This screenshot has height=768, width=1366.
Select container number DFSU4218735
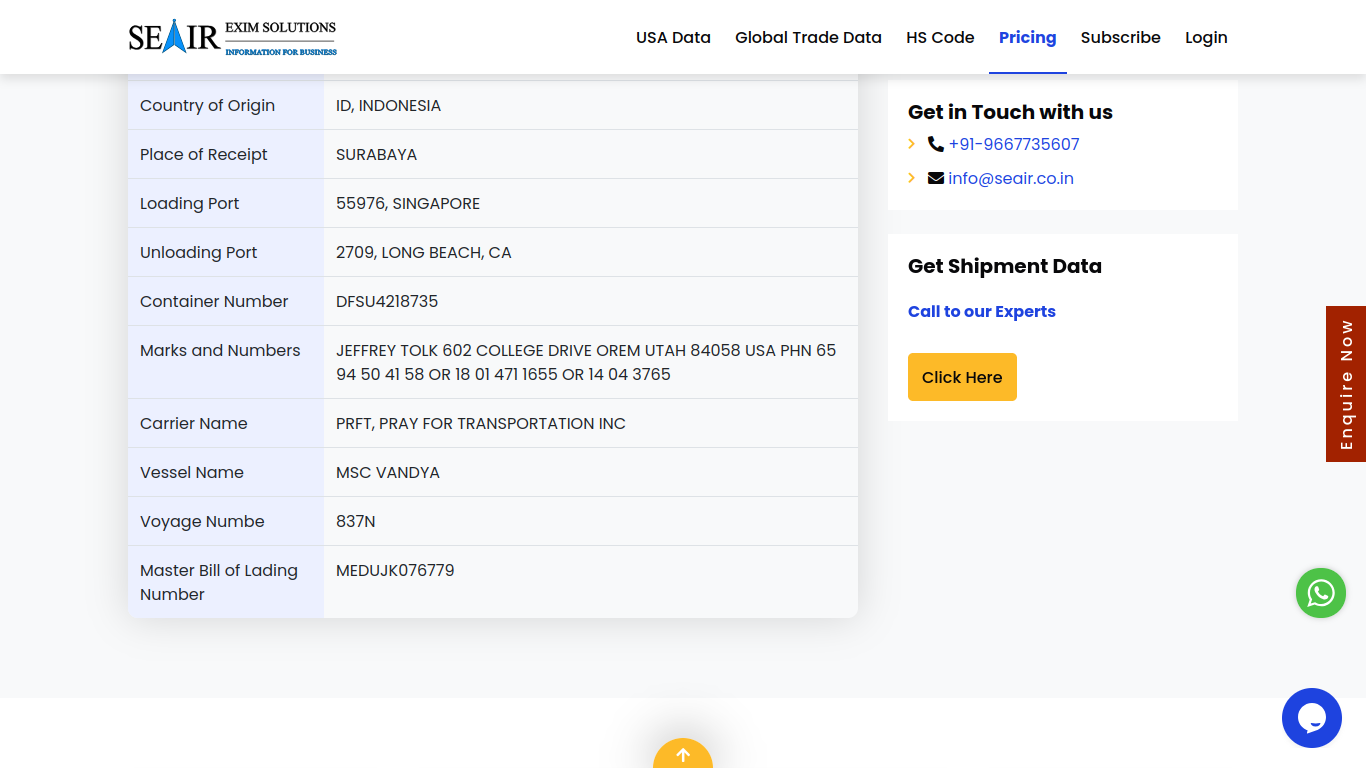pos(387,301)
